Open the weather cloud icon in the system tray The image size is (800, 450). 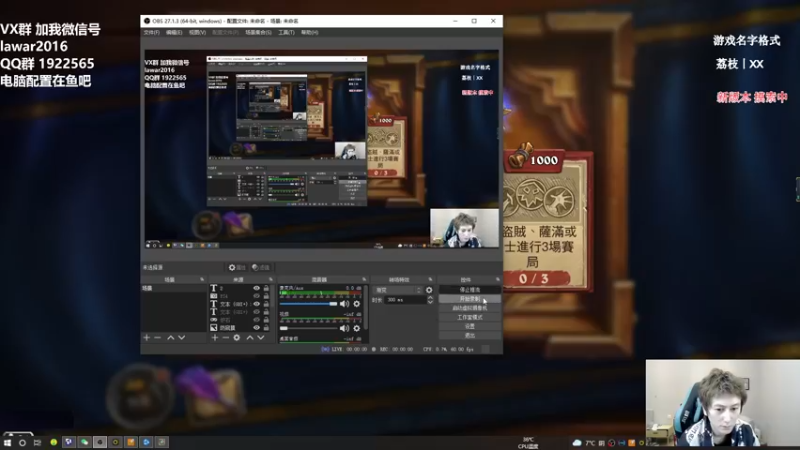pos(577,443)
